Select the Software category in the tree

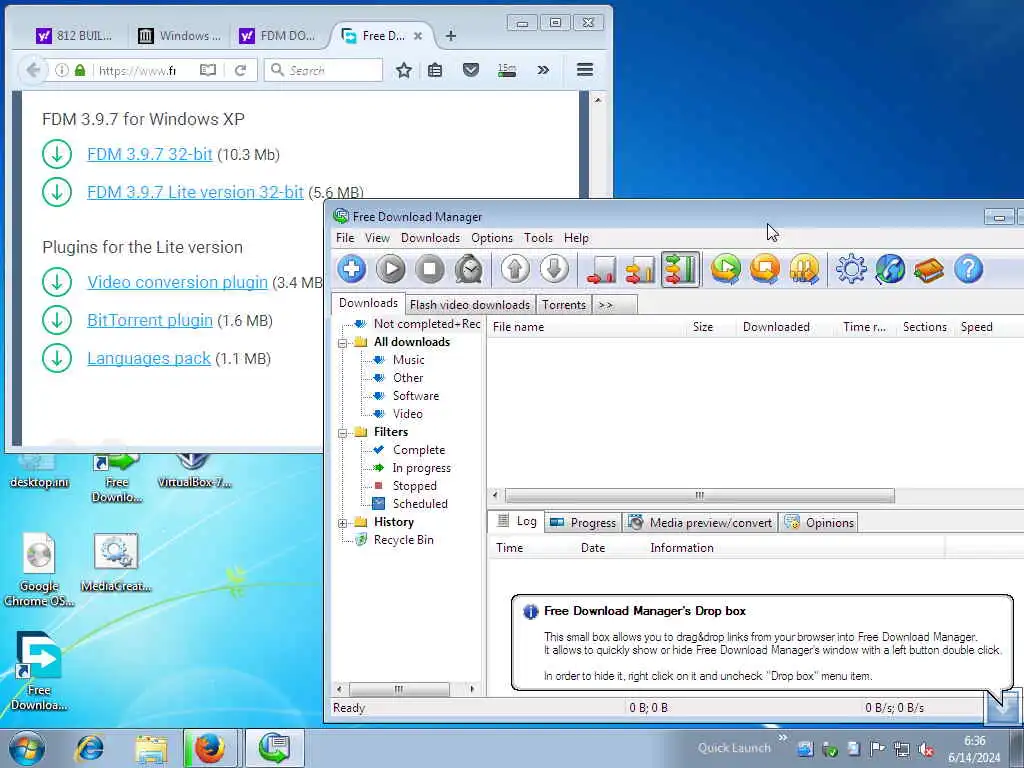coord(415,396)
